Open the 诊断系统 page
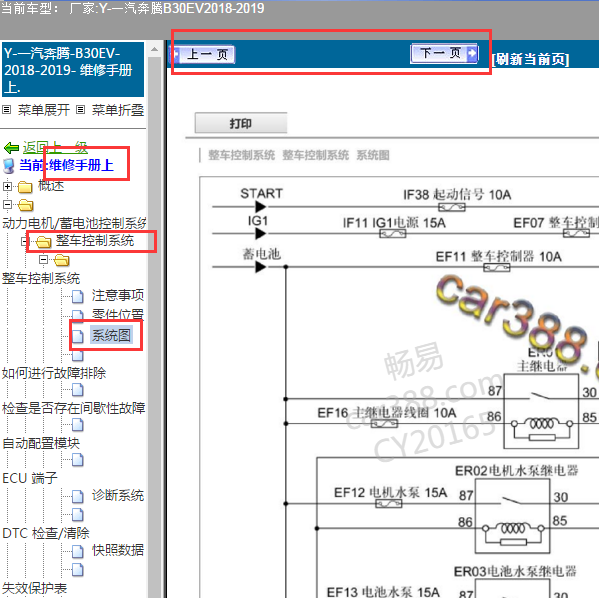 point(118,496)
